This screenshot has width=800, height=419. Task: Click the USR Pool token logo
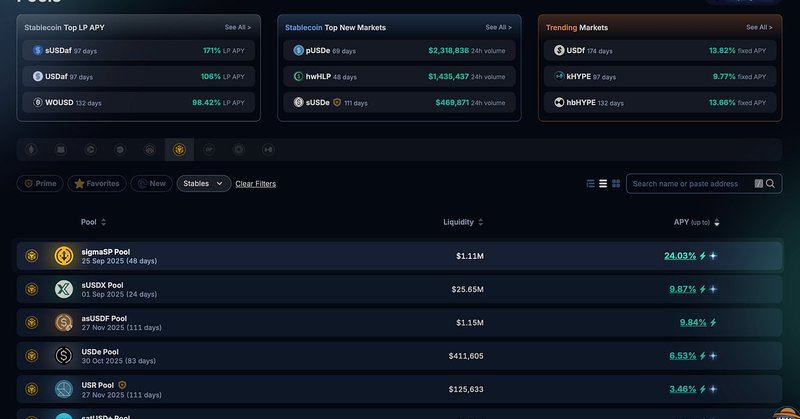coord(64,389)
